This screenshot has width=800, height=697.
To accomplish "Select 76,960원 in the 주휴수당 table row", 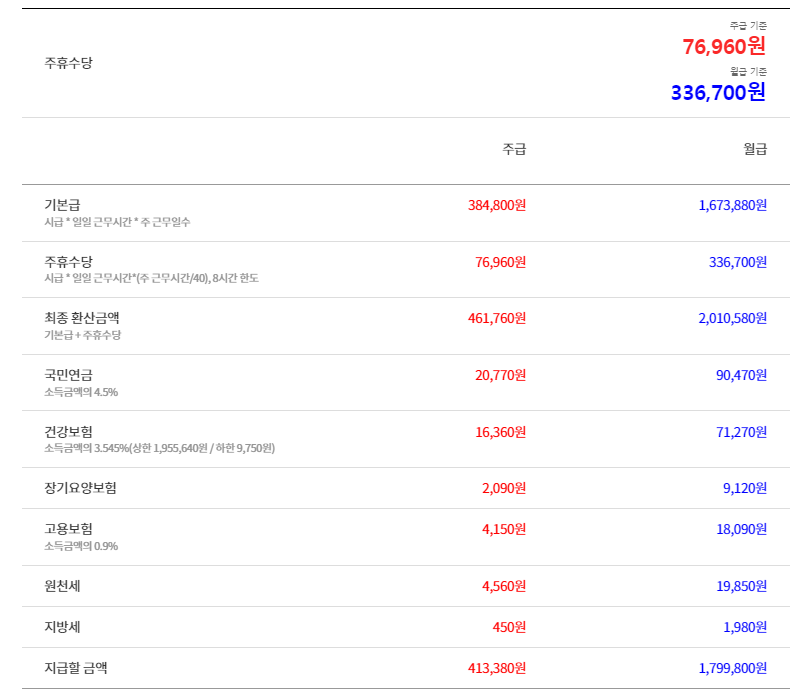I will point(501,262).
